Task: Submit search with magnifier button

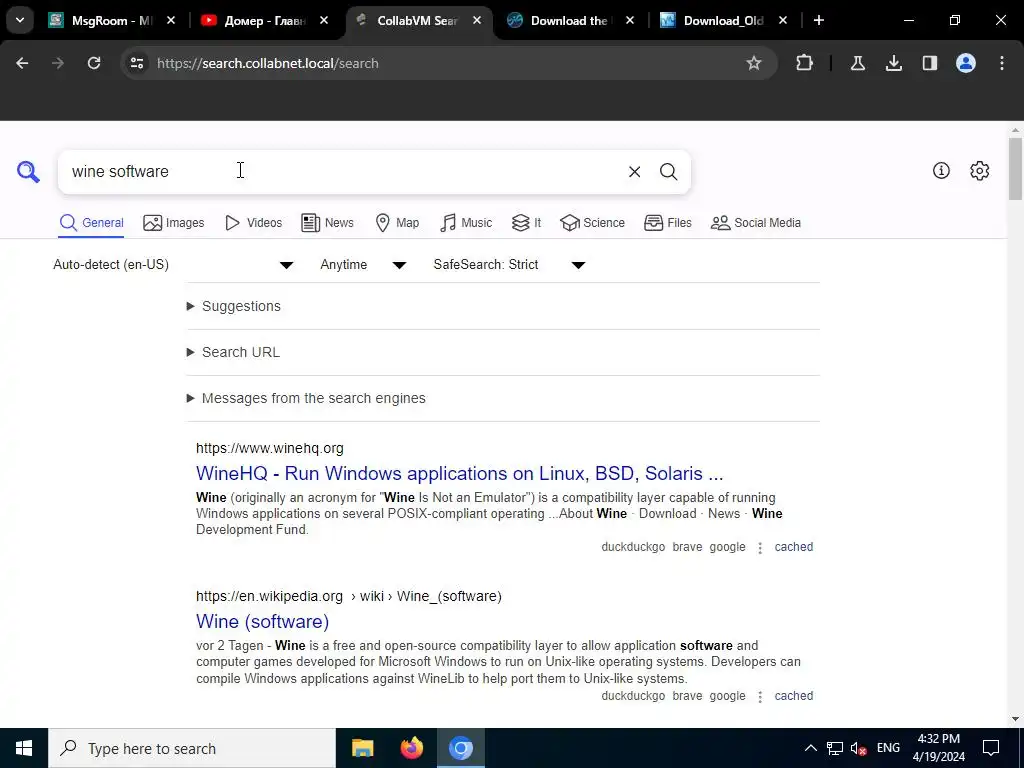Action: tap(668, 172)
